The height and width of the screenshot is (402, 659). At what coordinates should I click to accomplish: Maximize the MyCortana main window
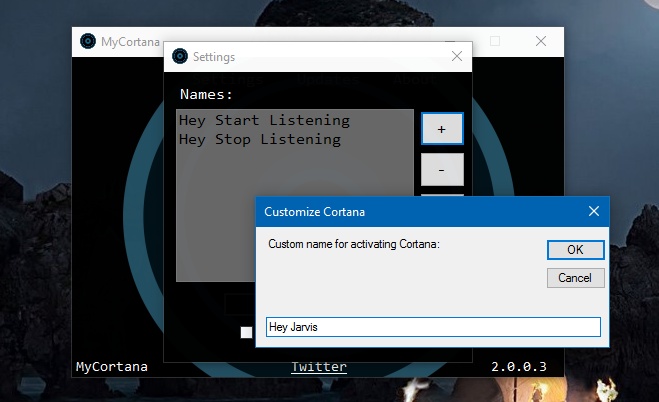coord(495,41)
